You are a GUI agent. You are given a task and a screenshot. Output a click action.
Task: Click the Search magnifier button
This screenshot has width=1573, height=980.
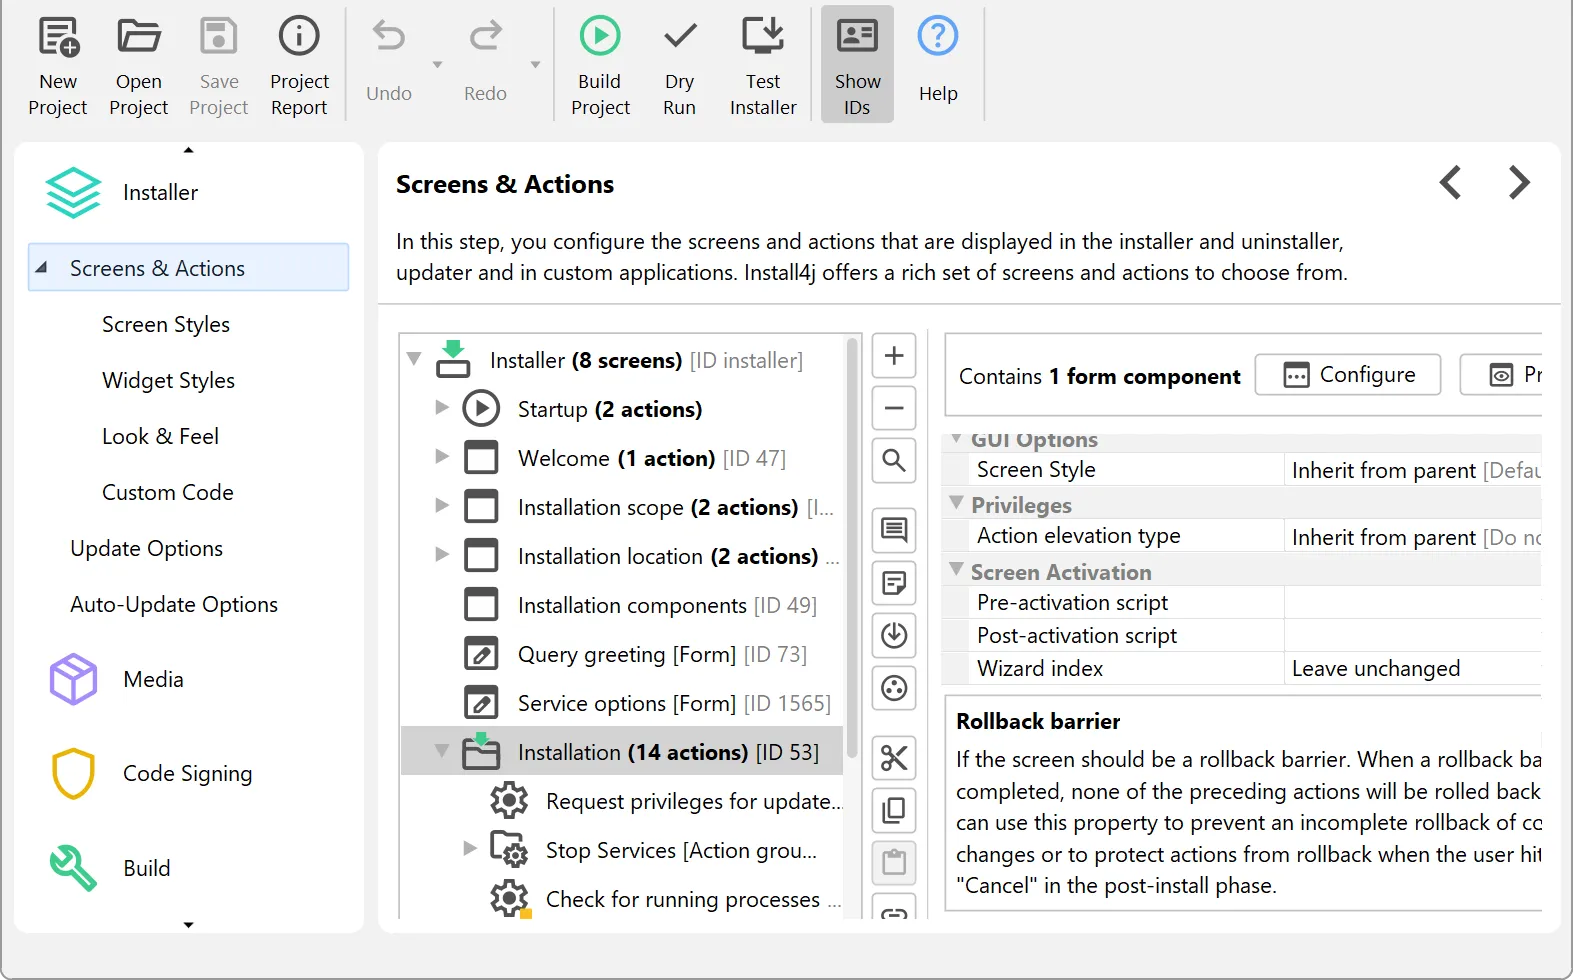(894, 460)
